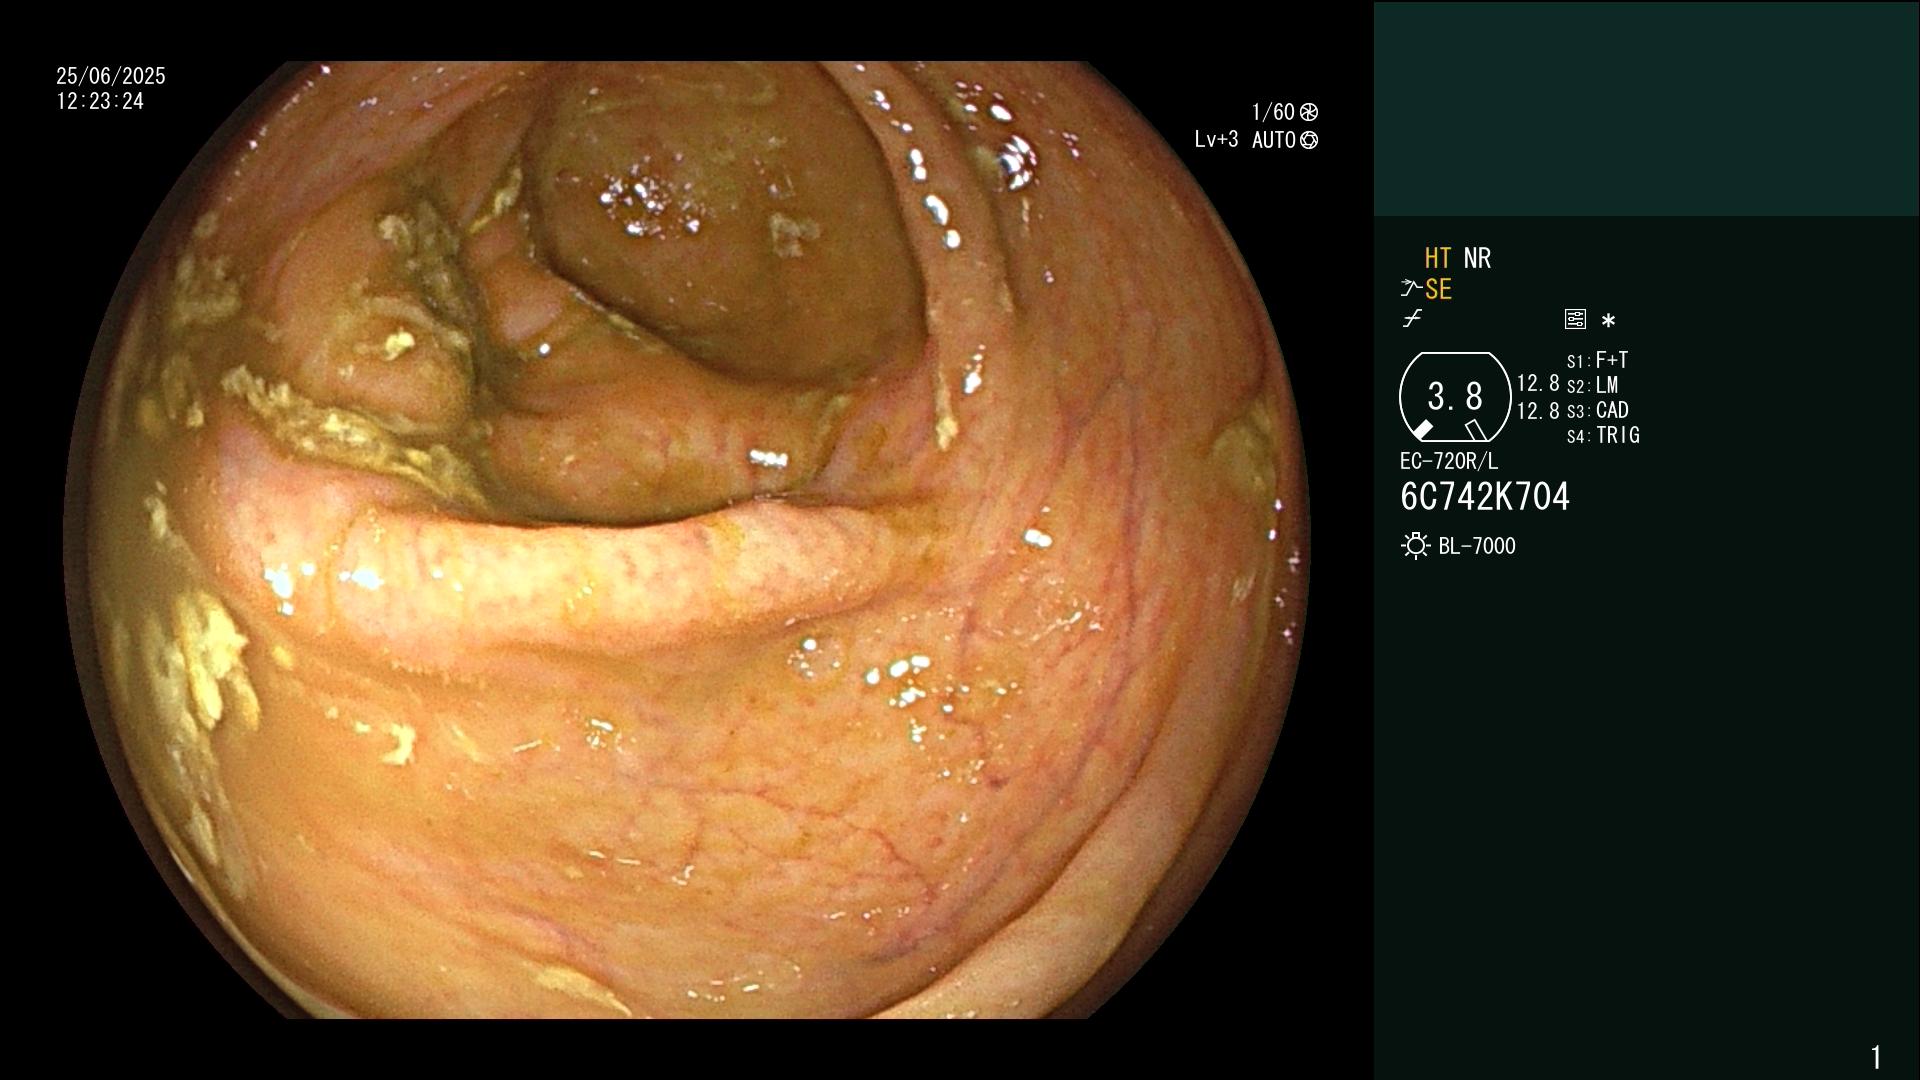Click the AUTO iris mode icon
This screenshot has height=1080, width=1920.
[1309, 140]
